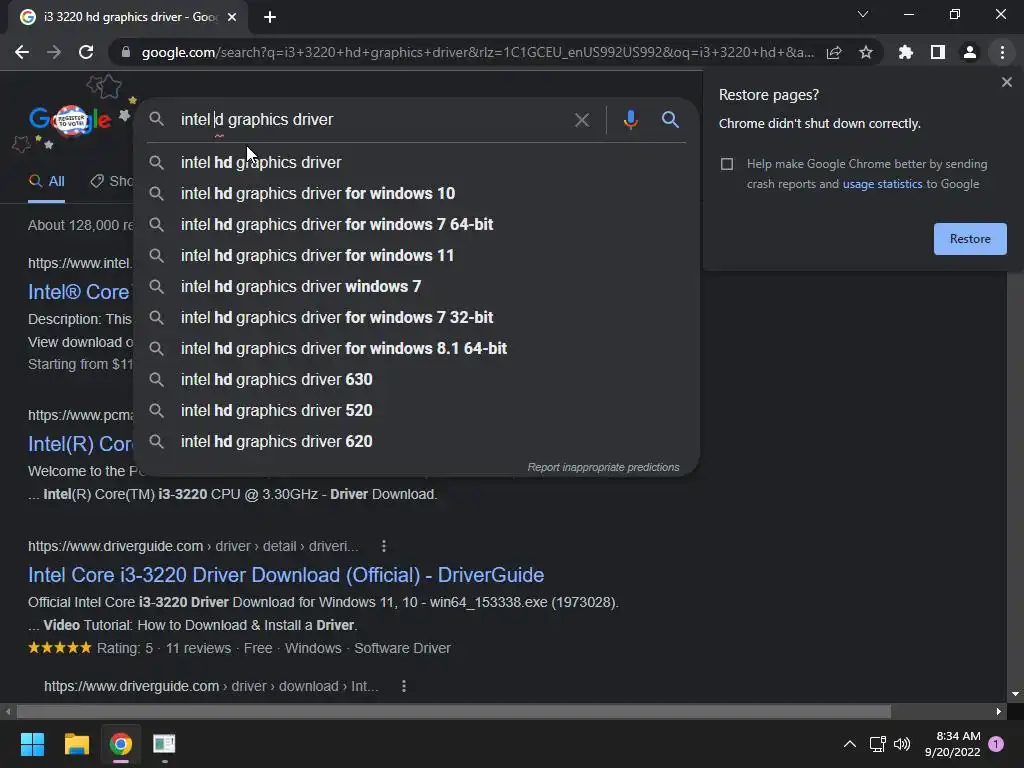Choose suggestion 'for windows 8.1 64-bit'
Image resolution: width=1024 pixels, height=768 pixels.
tap(417, 348)
